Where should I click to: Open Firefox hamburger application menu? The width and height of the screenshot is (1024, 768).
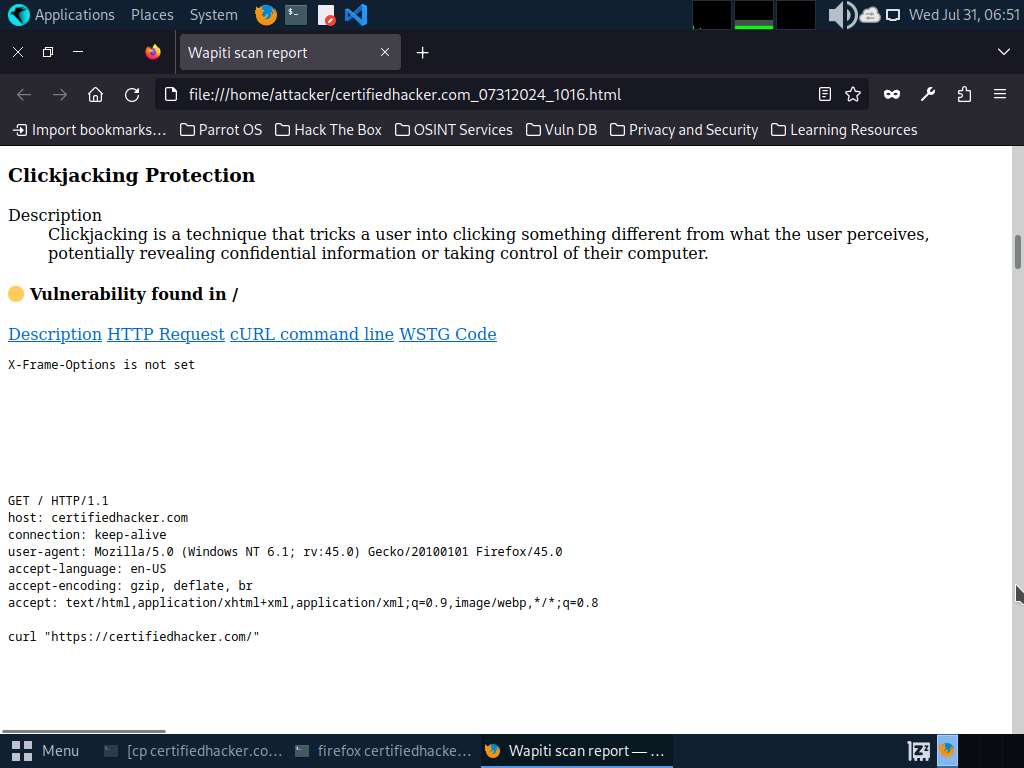999,94
